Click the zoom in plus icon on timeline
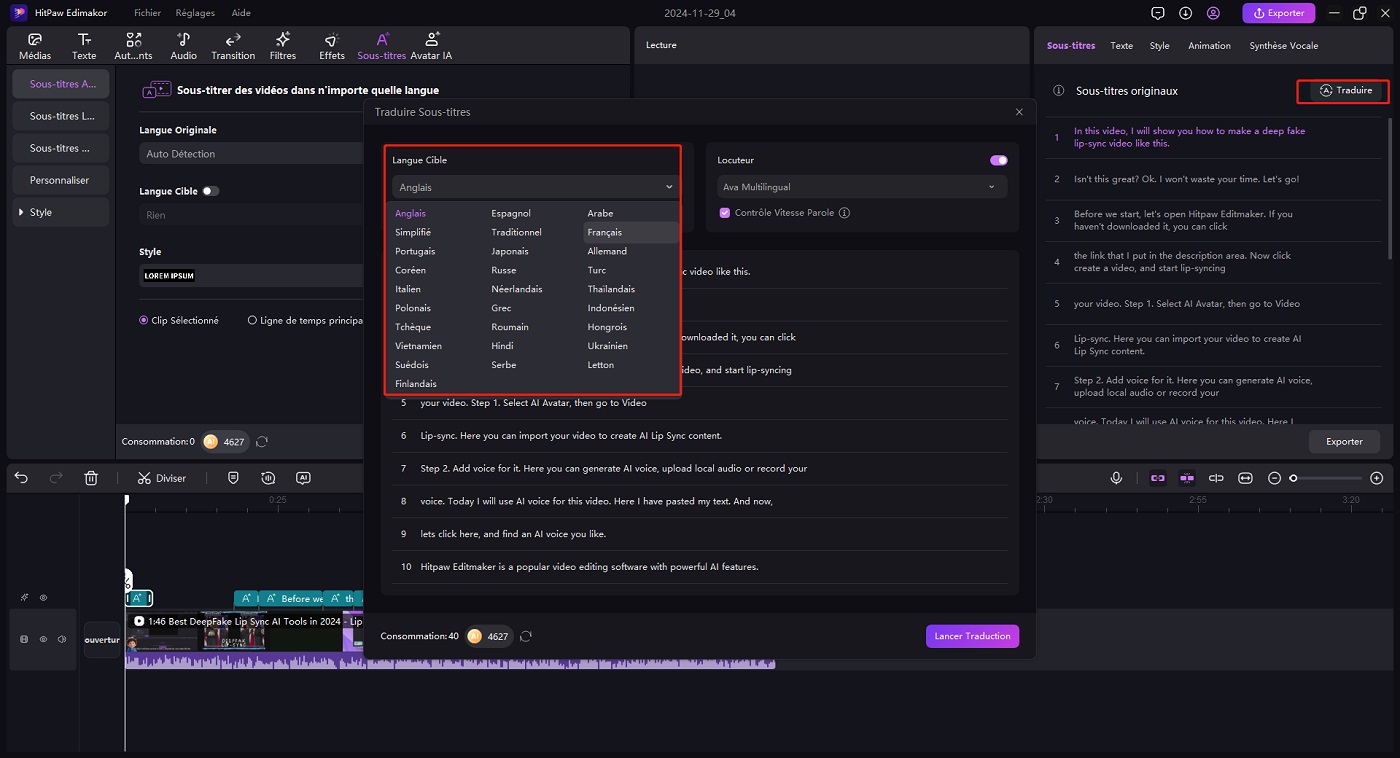1400x758 pixels. (1377, 478)
